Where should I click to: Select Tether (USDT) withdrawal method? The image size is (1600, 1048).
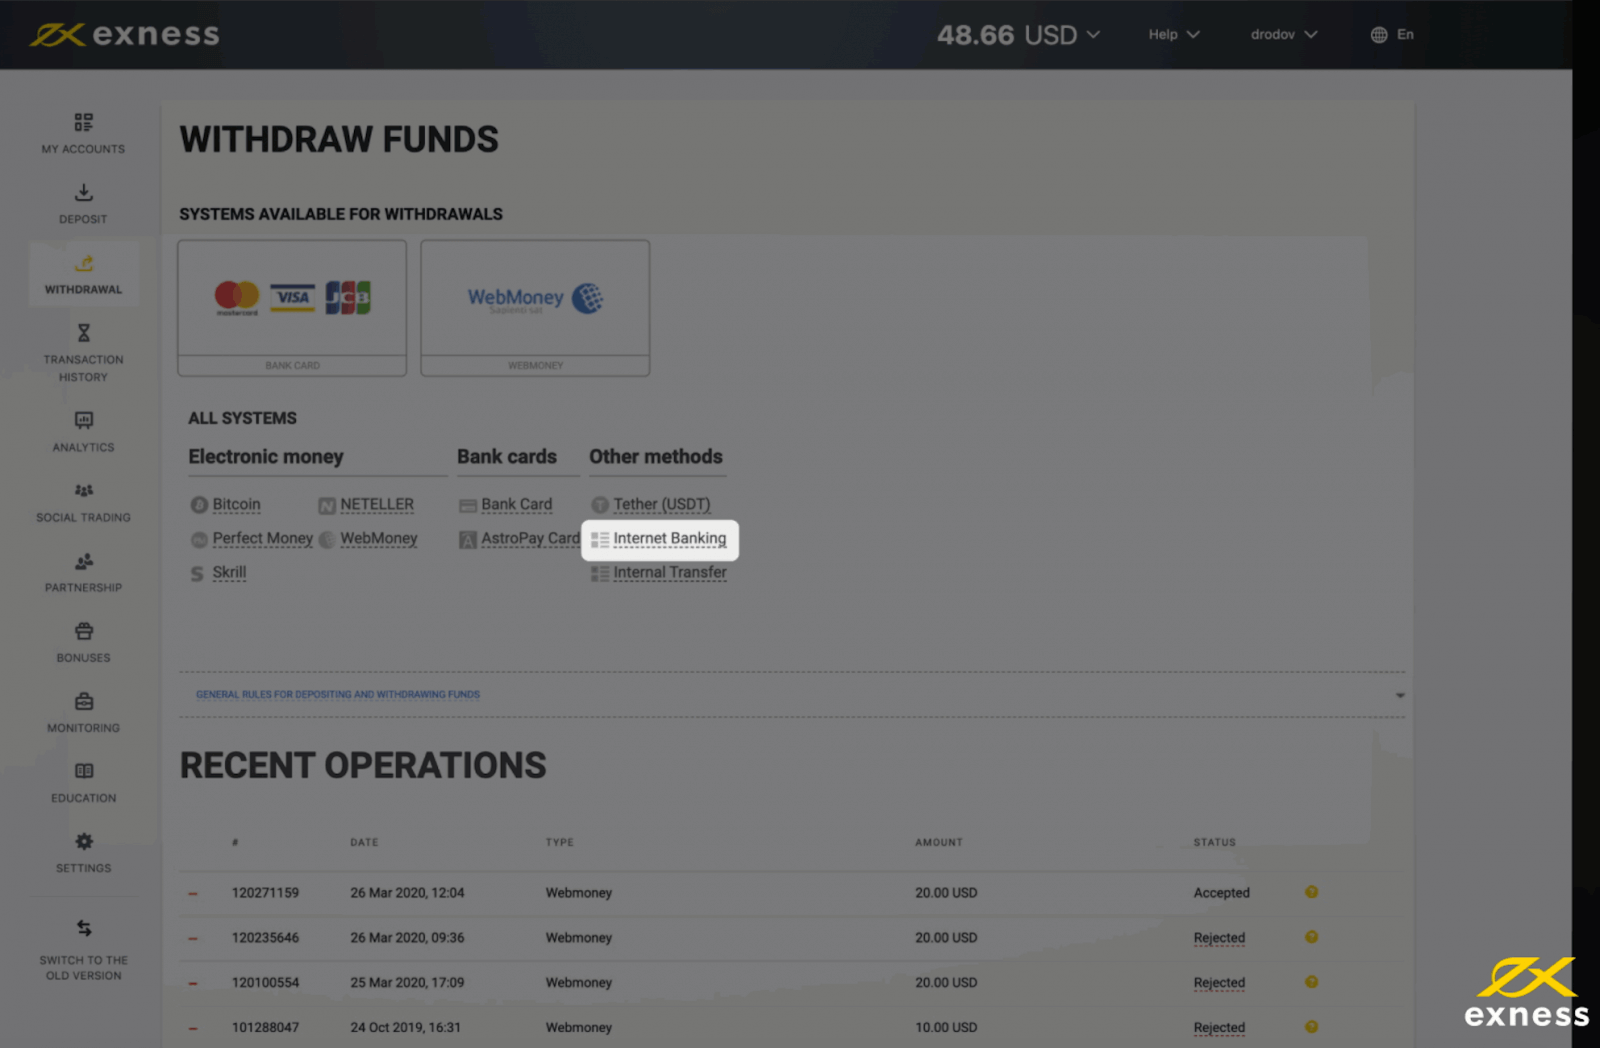(x=661, y=504)
